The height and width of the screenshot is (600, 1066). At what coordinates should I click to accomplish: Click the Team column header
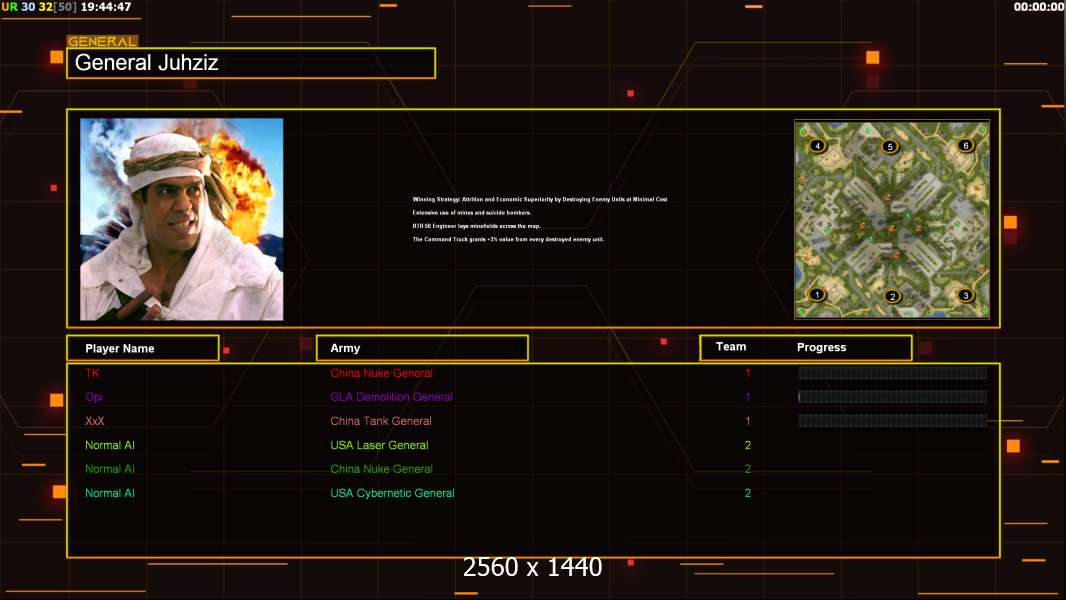click(731, 347)
